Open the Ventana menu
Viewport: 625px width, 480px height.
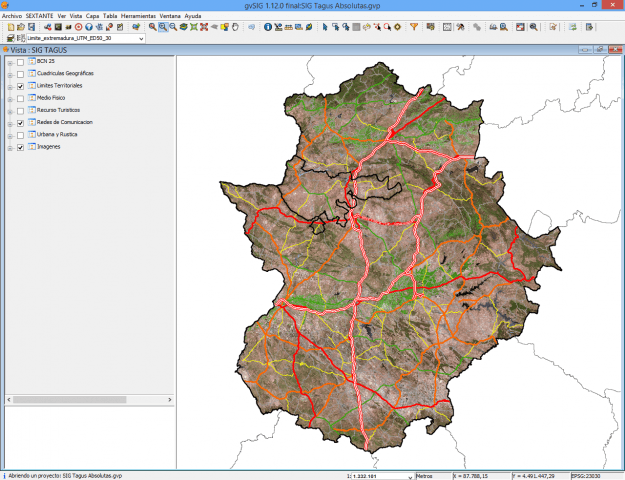[x=170, y=16]
